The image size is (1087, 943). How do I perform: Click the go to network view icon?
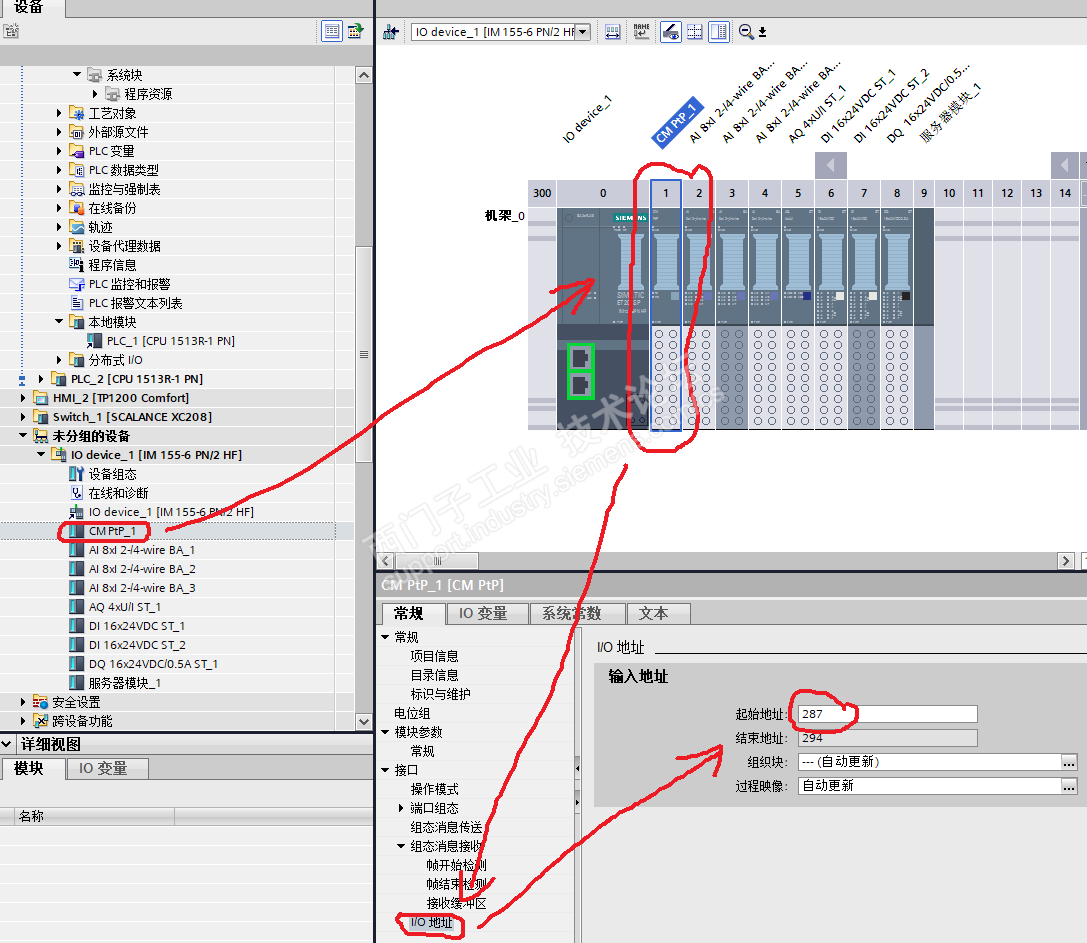click(391, 32)
